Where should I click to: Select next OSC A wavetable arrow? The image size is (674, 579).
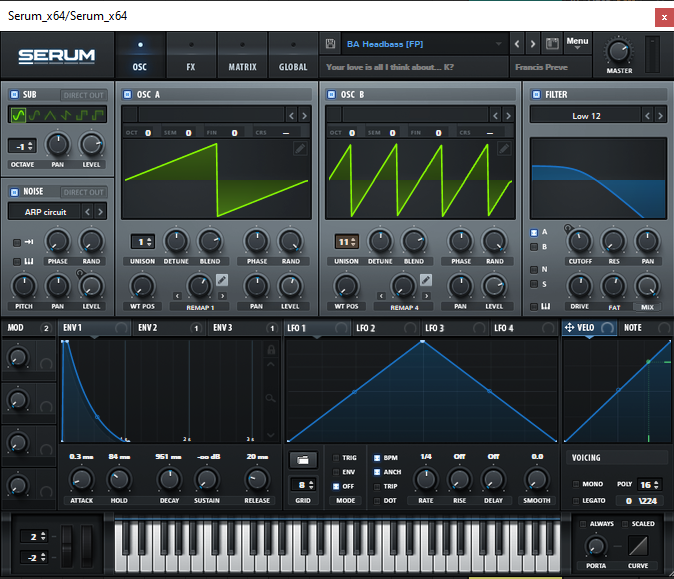coord(304,115)
